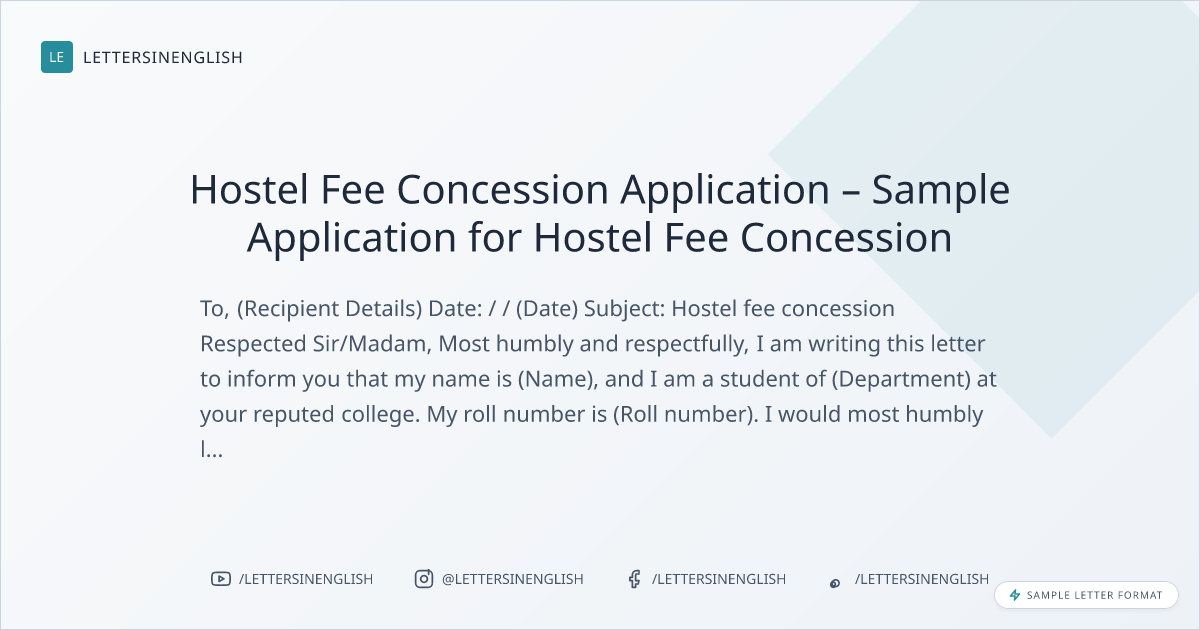
Task: Click the truncated "l..." ellipsis line
Action: (211, 450)
